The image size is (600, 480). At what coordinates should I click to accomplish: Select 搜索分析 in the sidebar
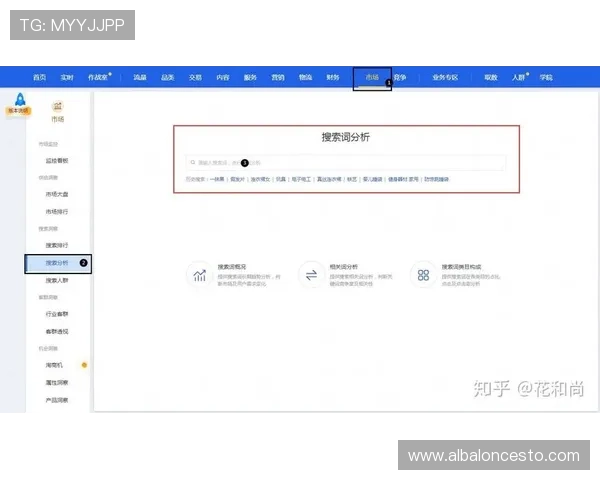(58, 264)
